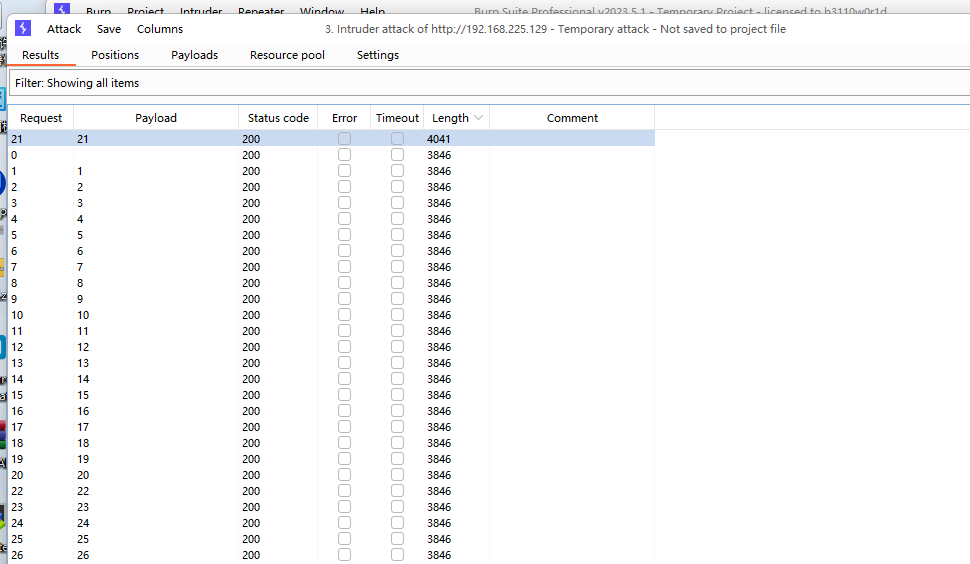Click the filter bar showing all items
Image resolution: width=970 pixels, height=564 pixels.
pyautogui.click(x=400, y=83)
